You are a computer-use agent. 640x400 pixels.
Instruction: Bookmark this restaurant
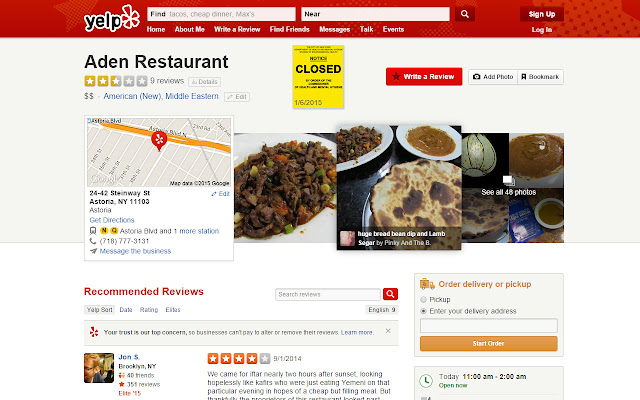pyautogui.click(x=540, y=77)
